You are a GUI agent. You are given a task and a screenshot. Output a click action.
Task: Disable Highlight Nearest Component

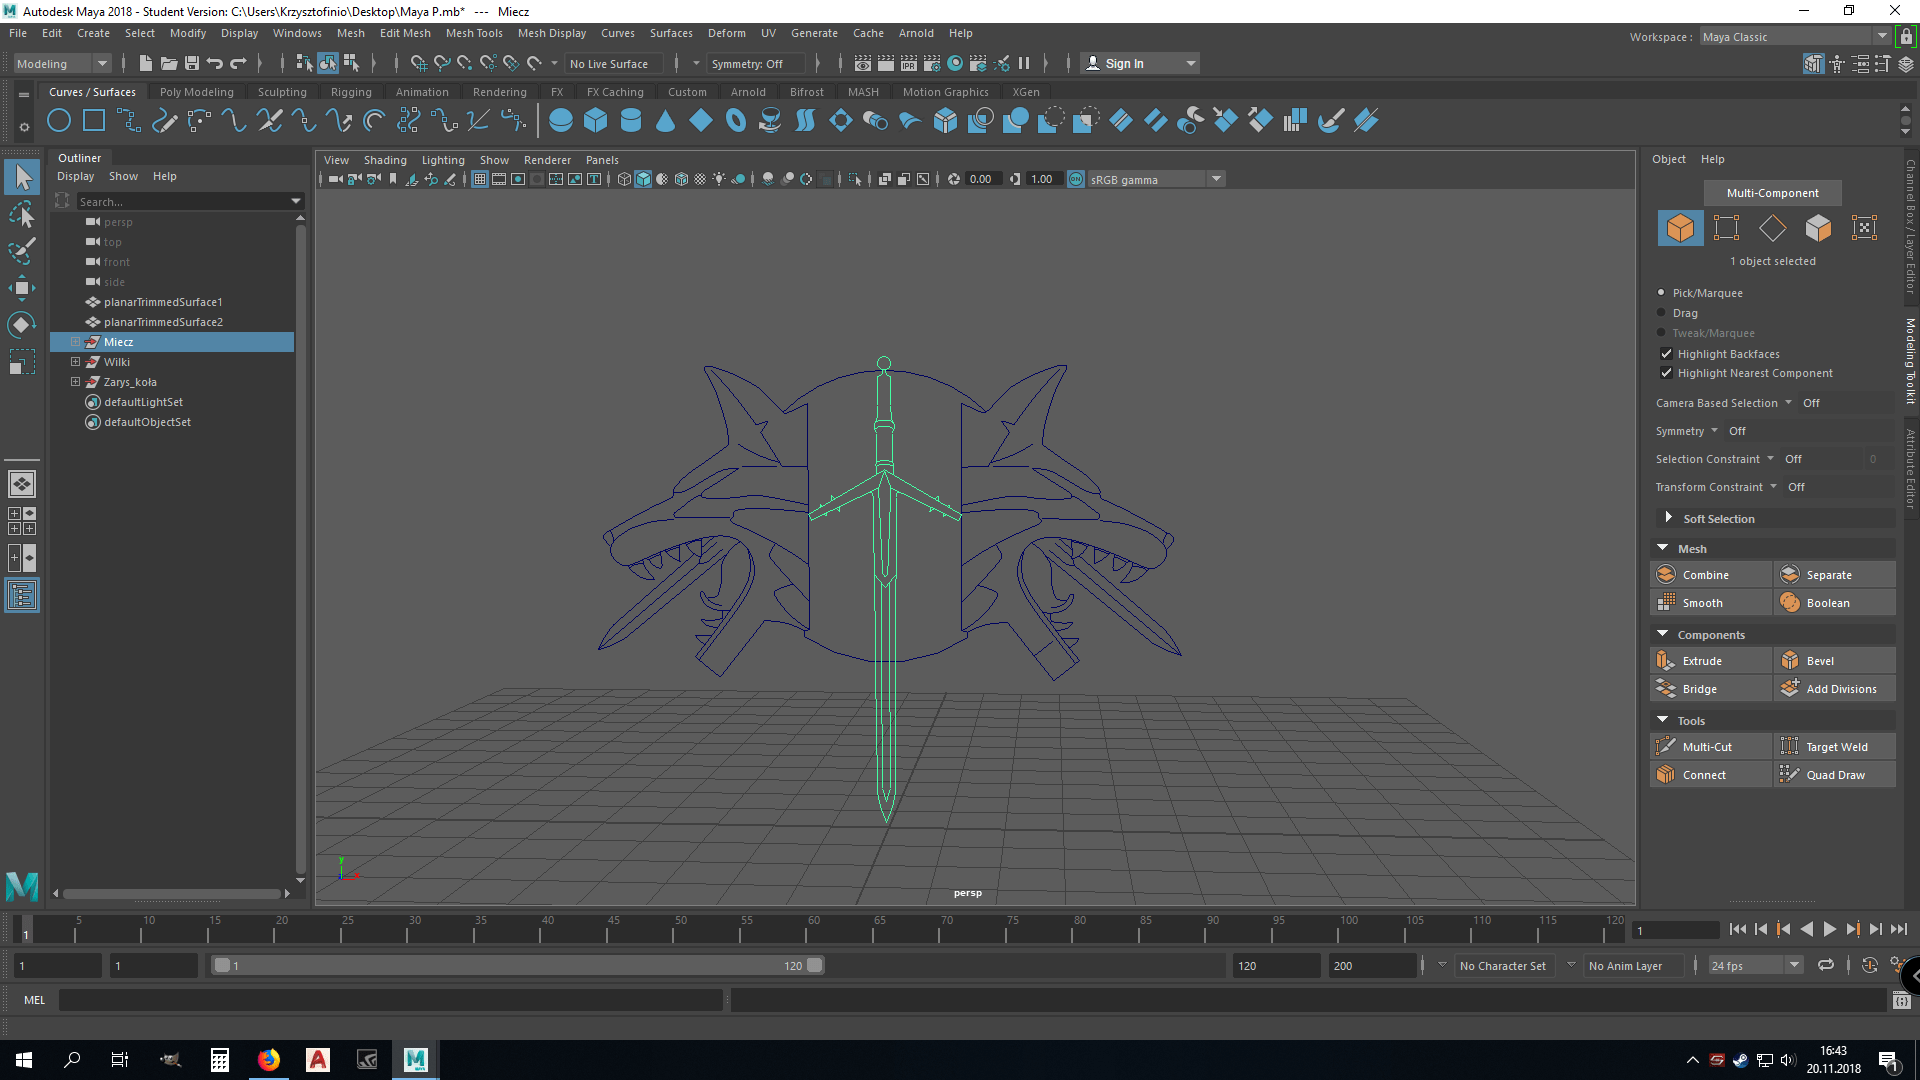point(1667,373)
